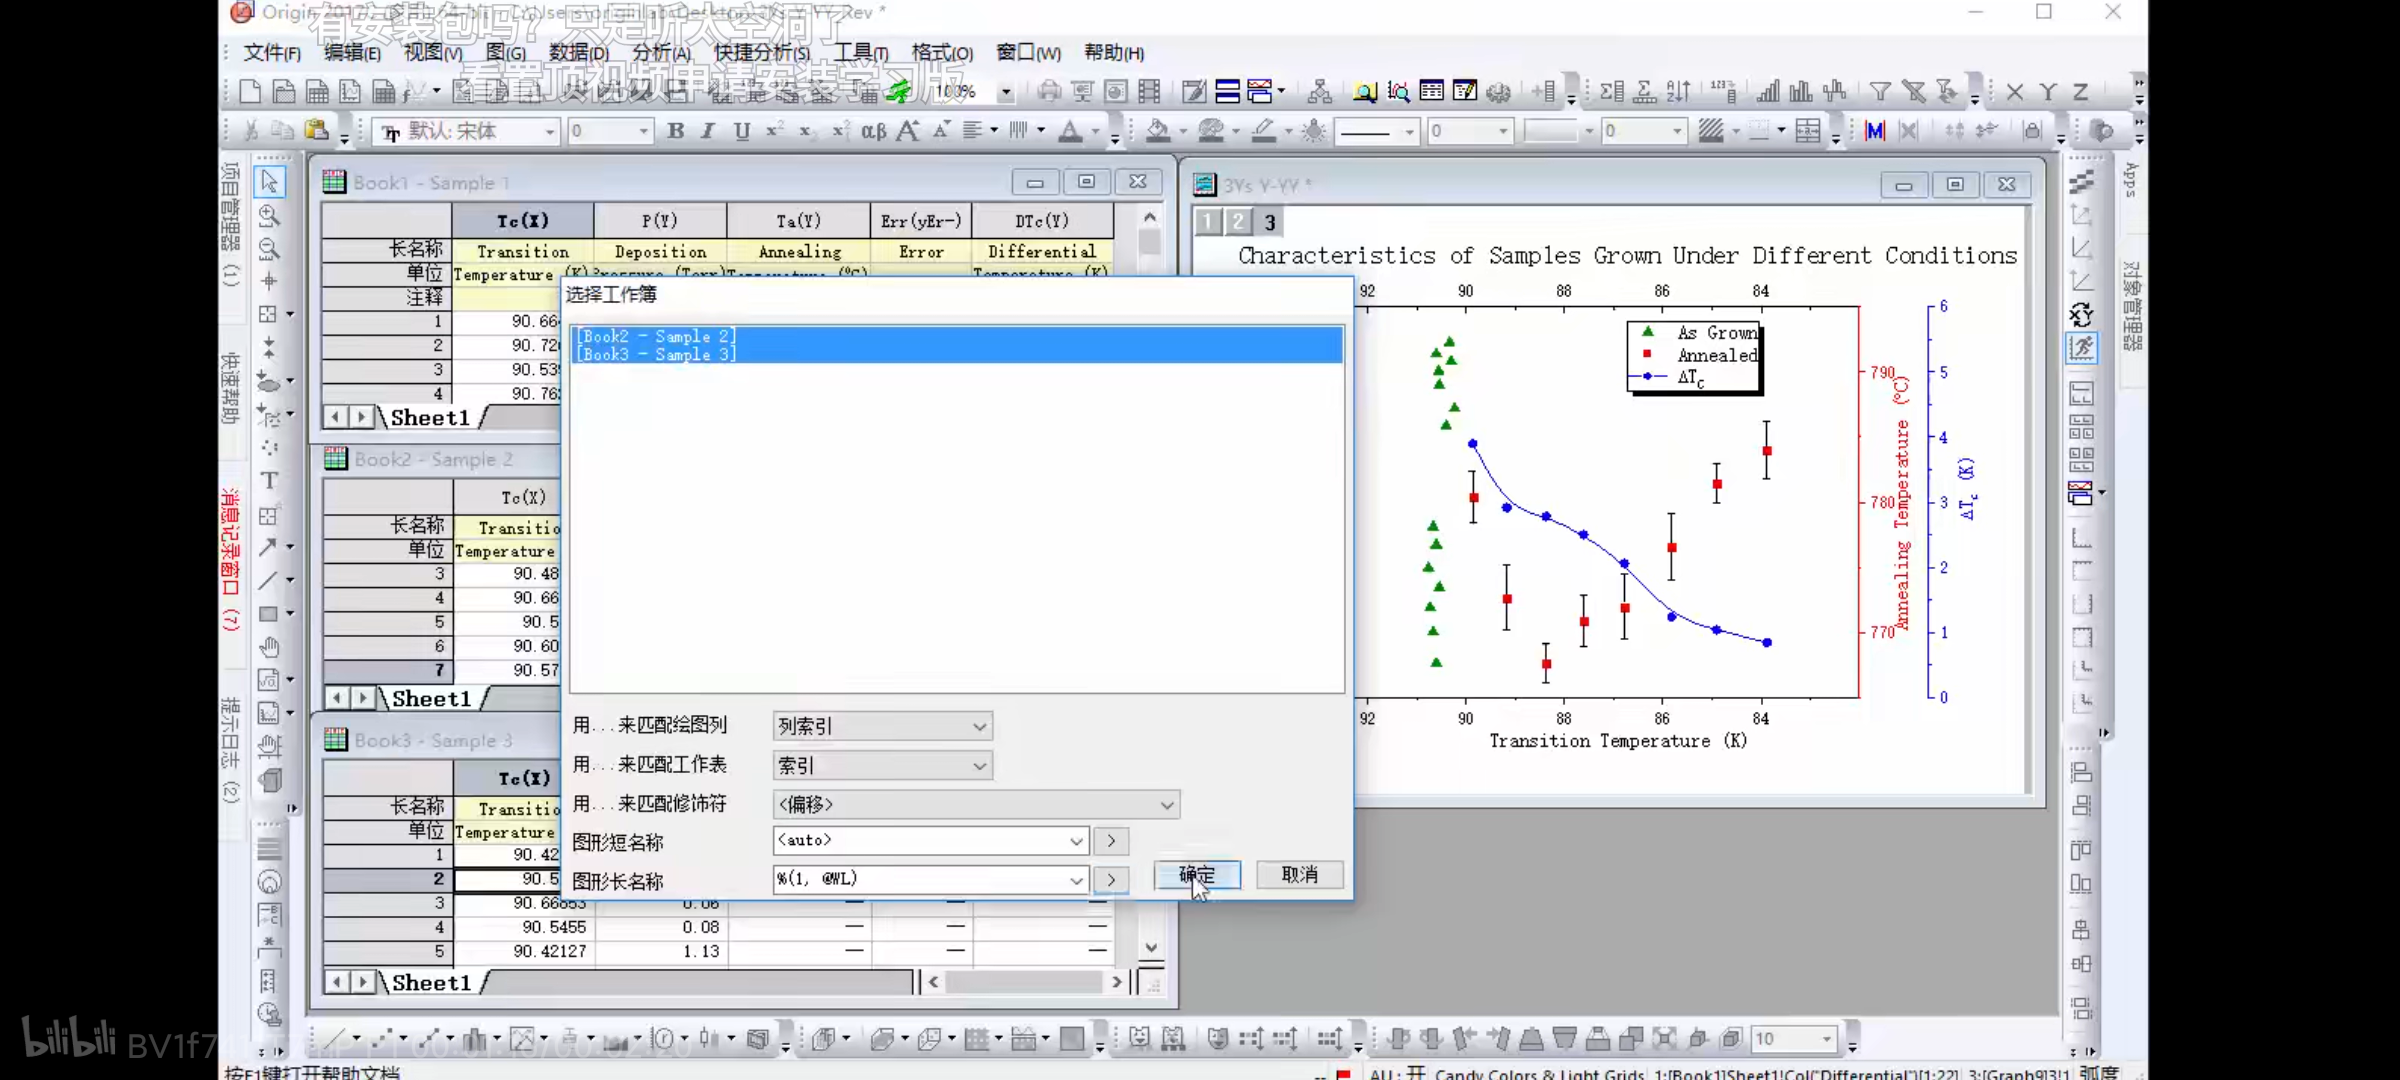2400x1080 pixels.
Task: Click the Z axis toolbar icon
Action: pyautogui.click(x=2081, y=92)
